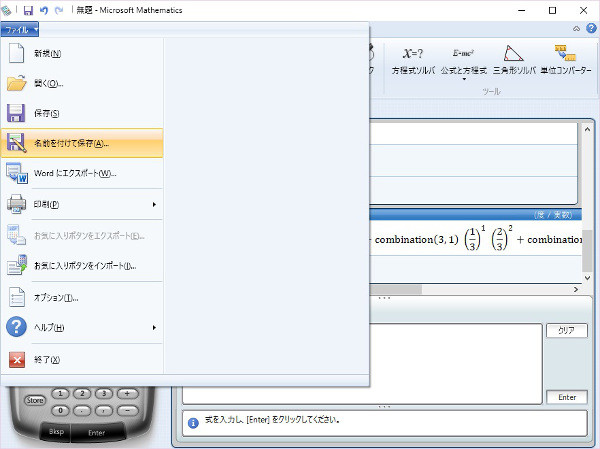
Task: Click calculator key 2
Action: (x=82, y=393)
